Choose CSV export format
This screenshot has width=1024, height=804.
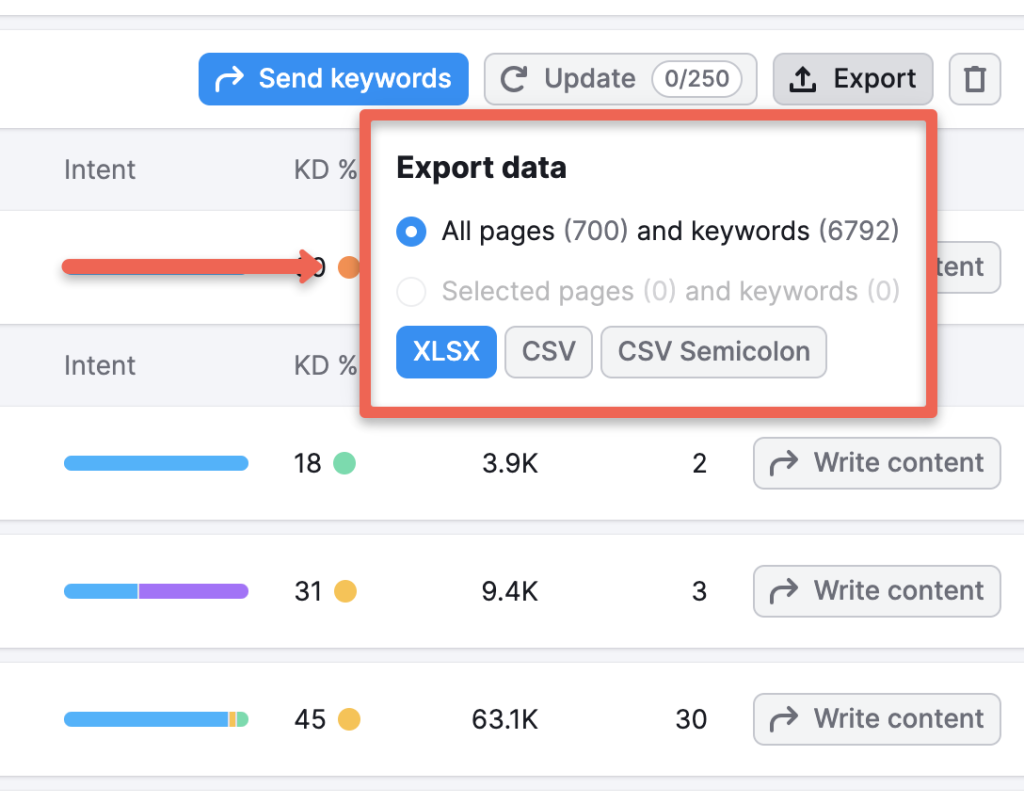[548, 352]
